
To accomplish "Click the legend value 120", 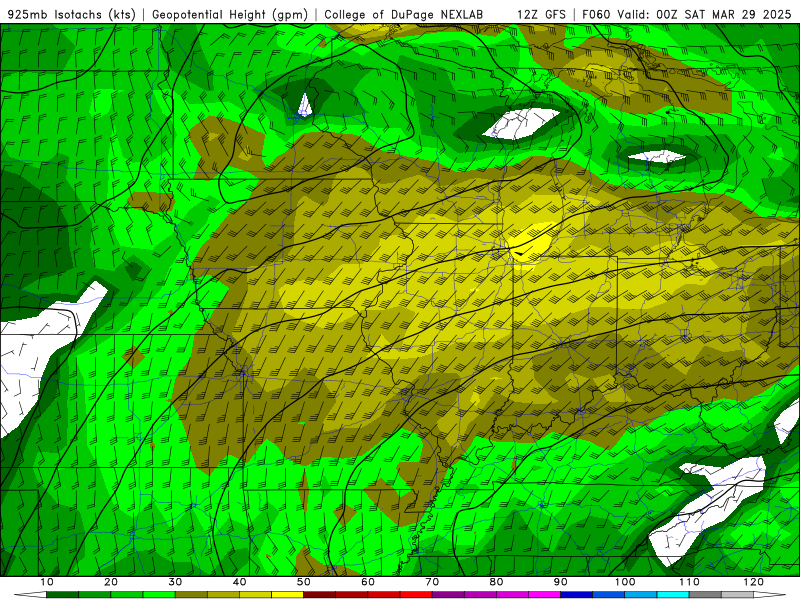I will [754, 582].
